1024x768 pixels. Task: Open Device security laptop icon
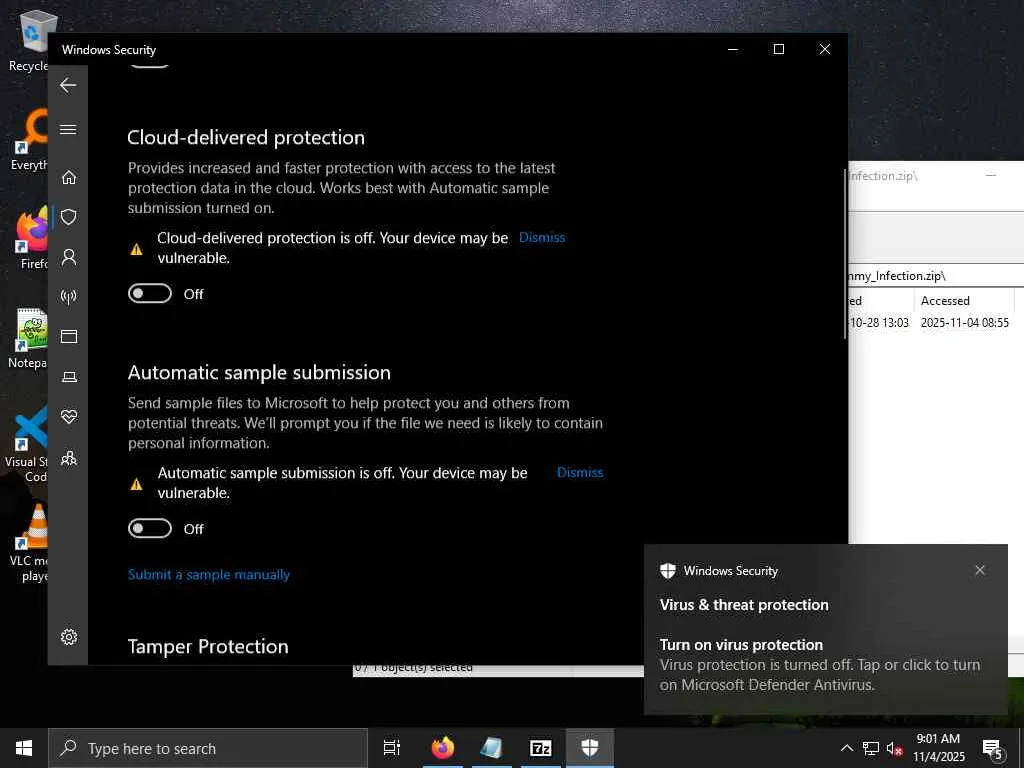pyautogui.click(x=69, y=377)
